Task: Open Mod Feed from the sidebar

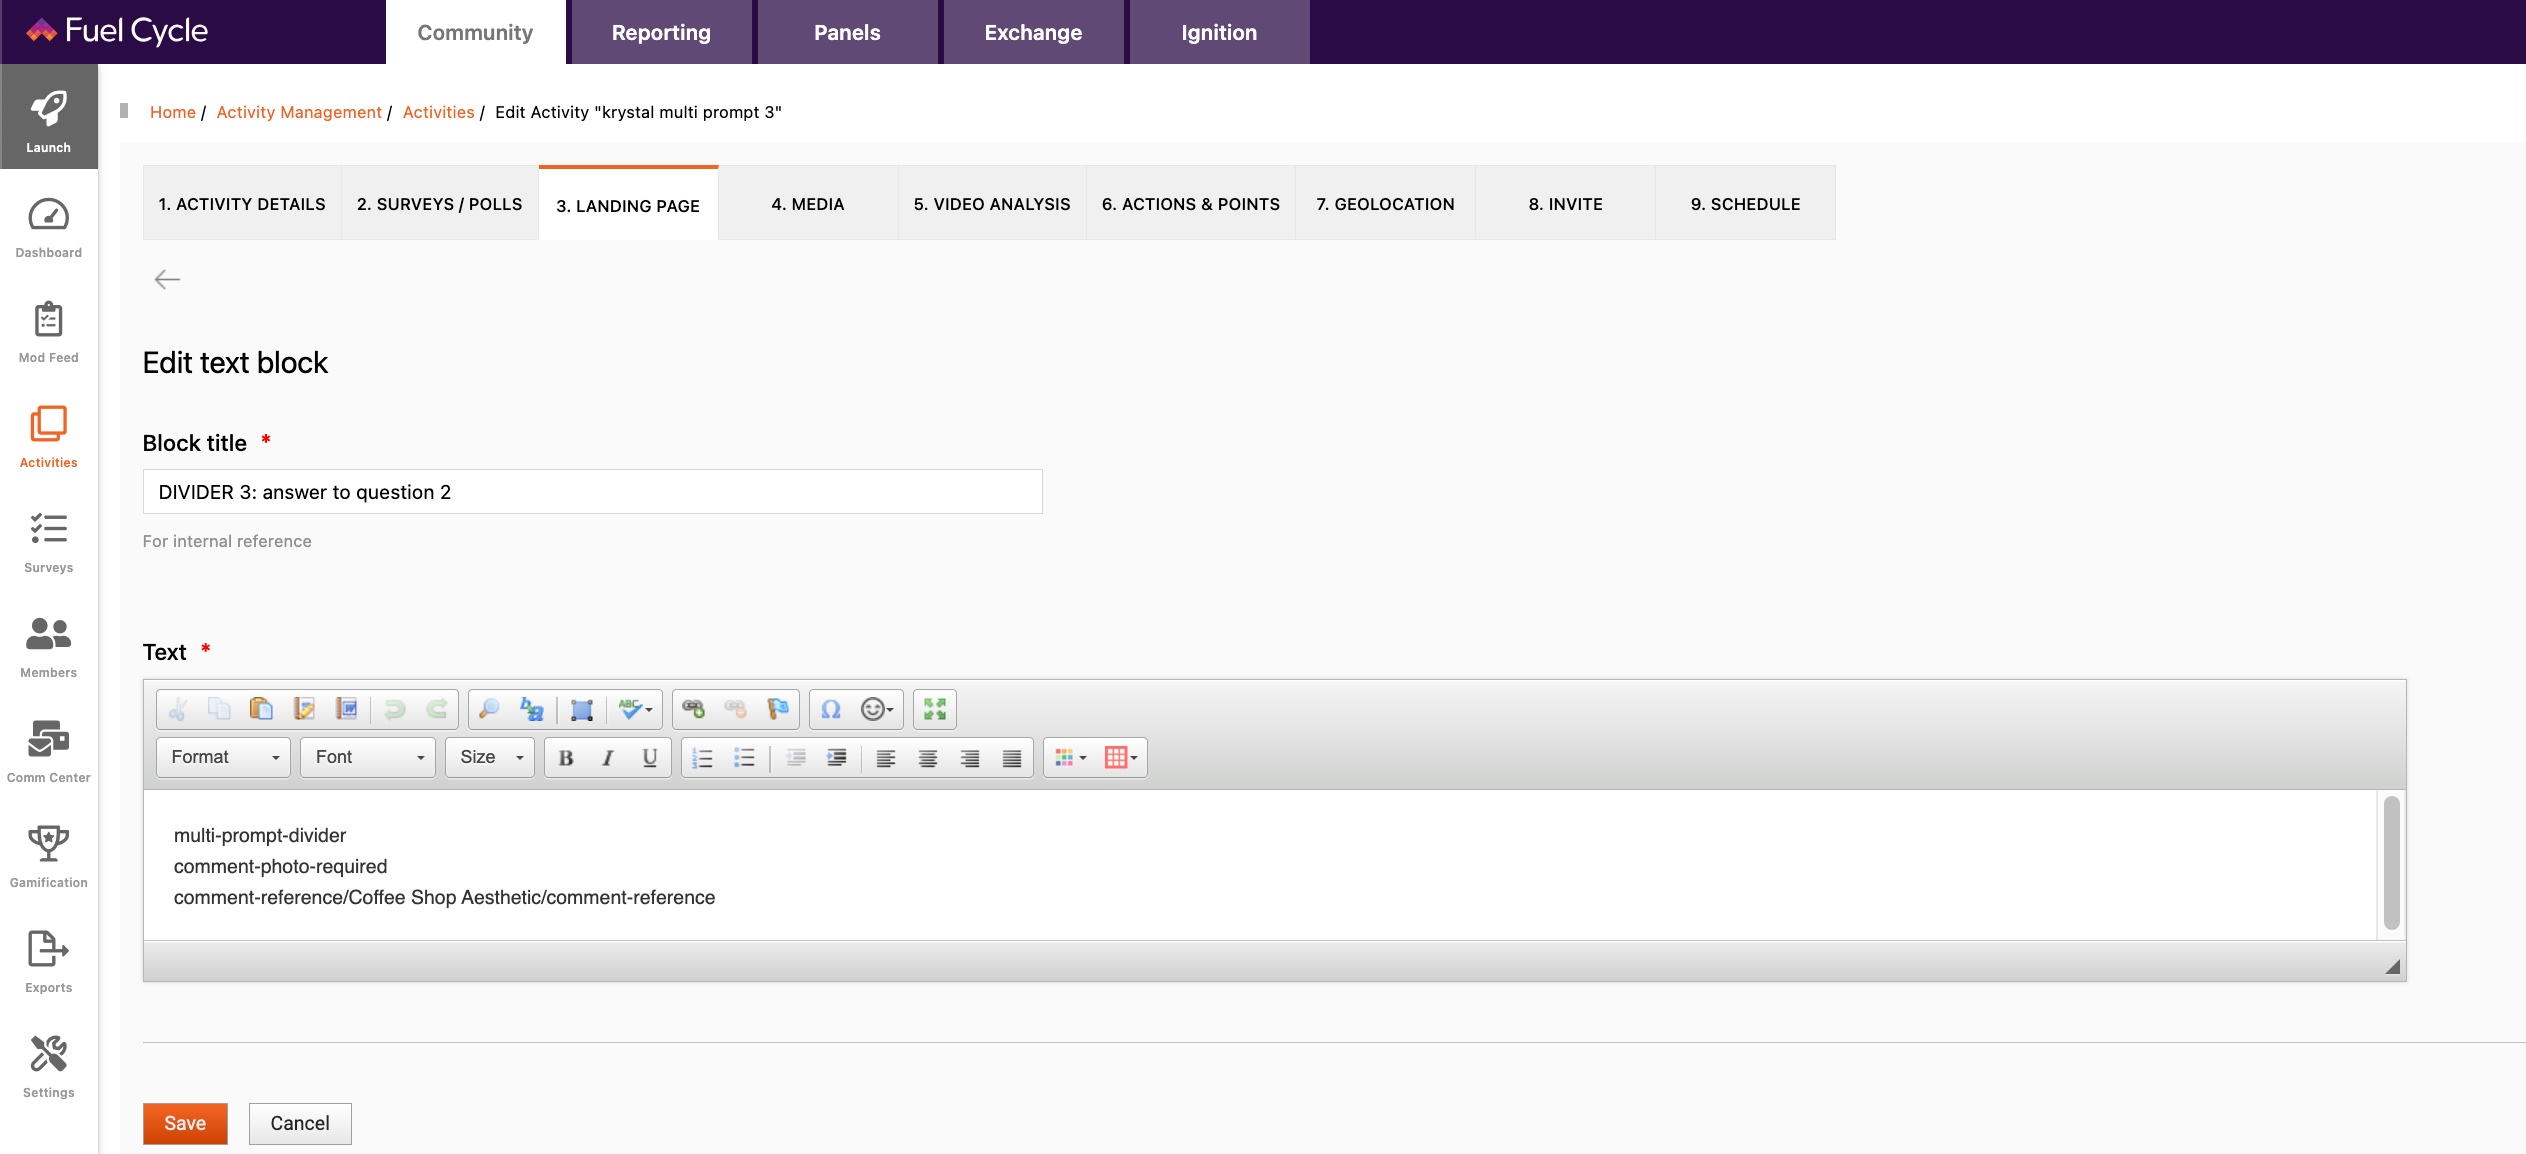Action: [48, 333]
